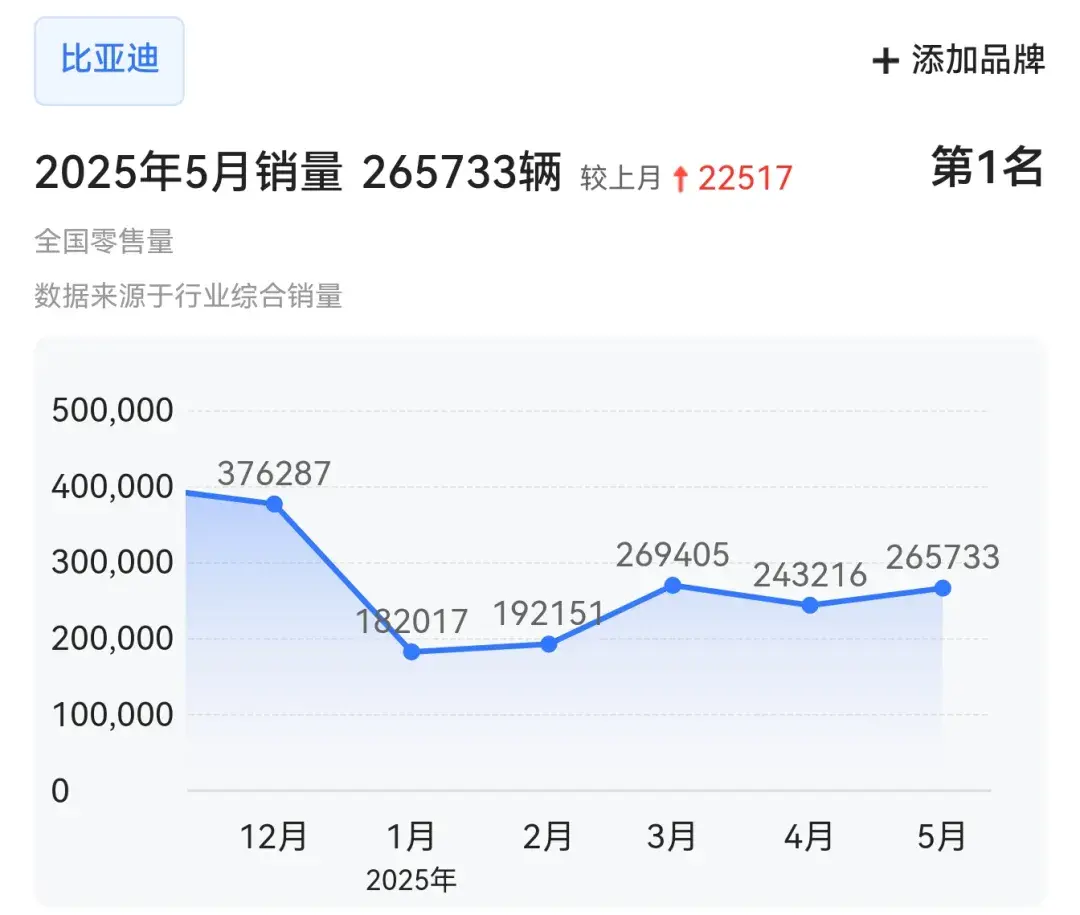Click the 0 y-axis label
1080x915 pixels.
[x=61, y=791]
